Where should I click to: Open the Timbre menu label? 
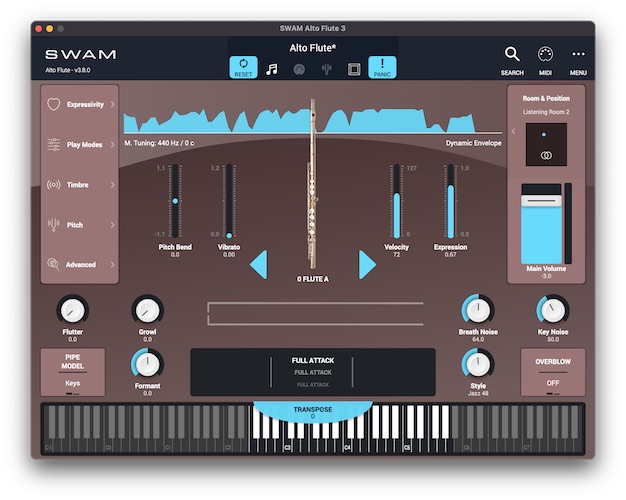pyautogui.click(x=77, y=185)
